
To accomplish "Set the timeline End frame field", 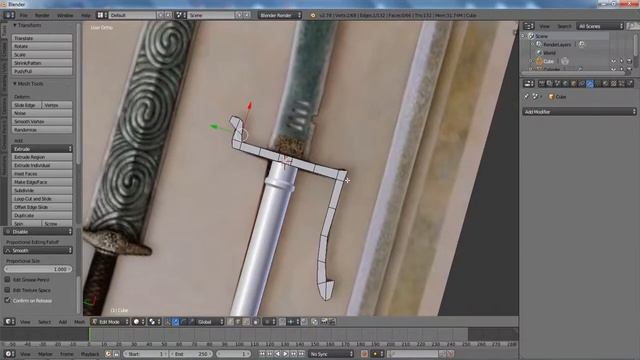I will (191, 354).
